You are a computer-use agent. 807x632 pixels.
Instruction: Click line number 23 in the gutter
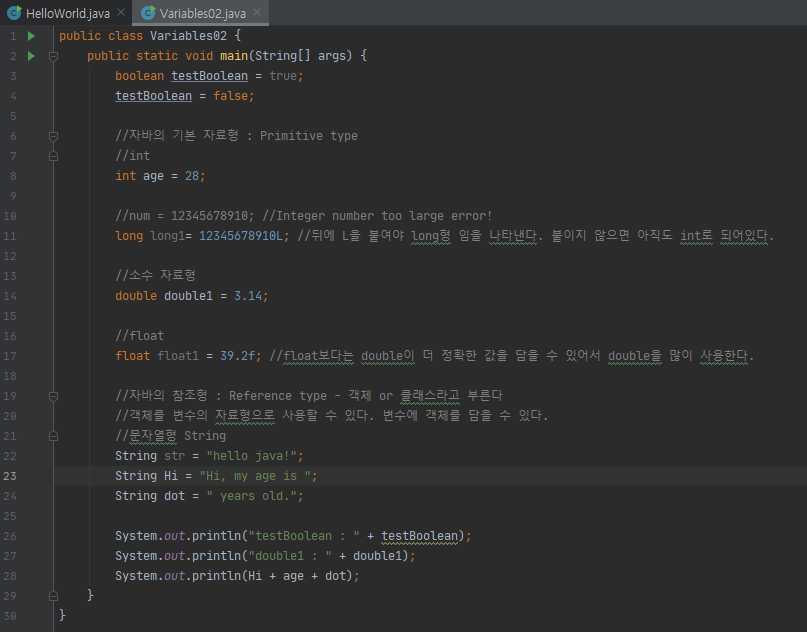tap(10, 476)
